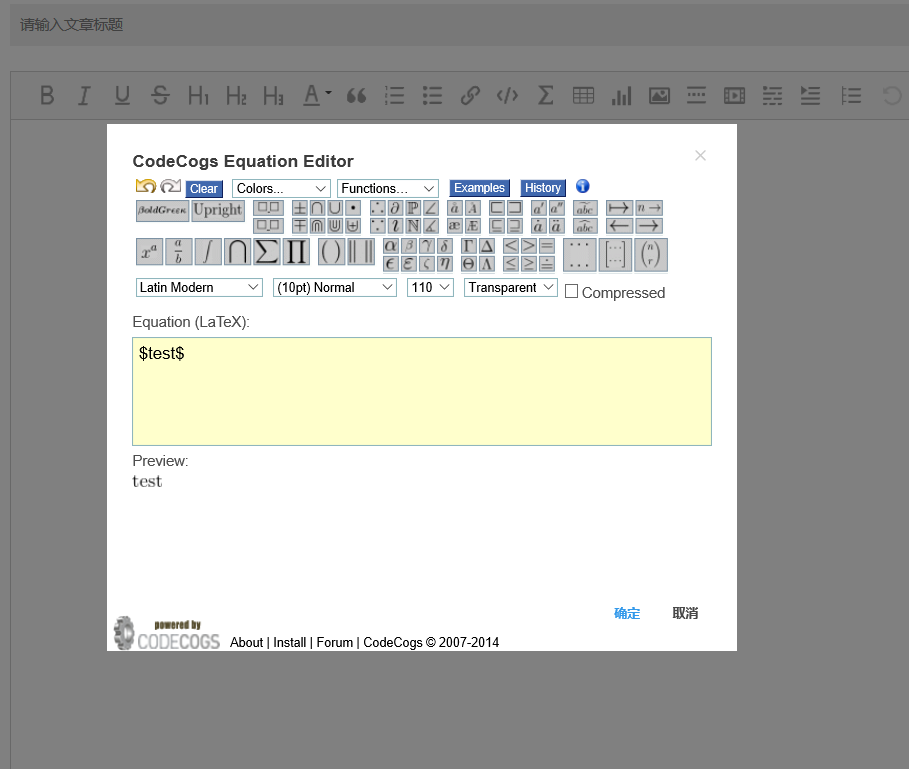Insert the maps-to arrow
The image size is (909, 769).
619,207
